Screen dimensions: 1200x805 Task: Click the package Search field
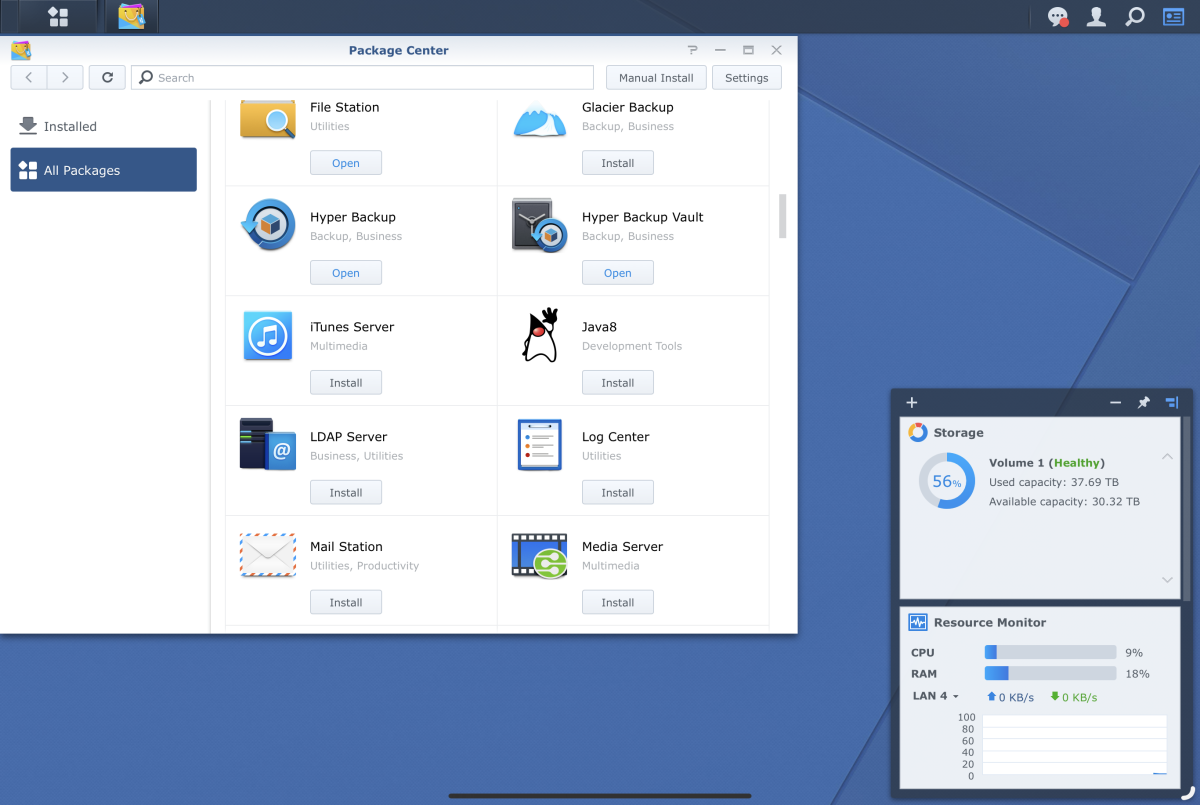(x=362, y=78)
